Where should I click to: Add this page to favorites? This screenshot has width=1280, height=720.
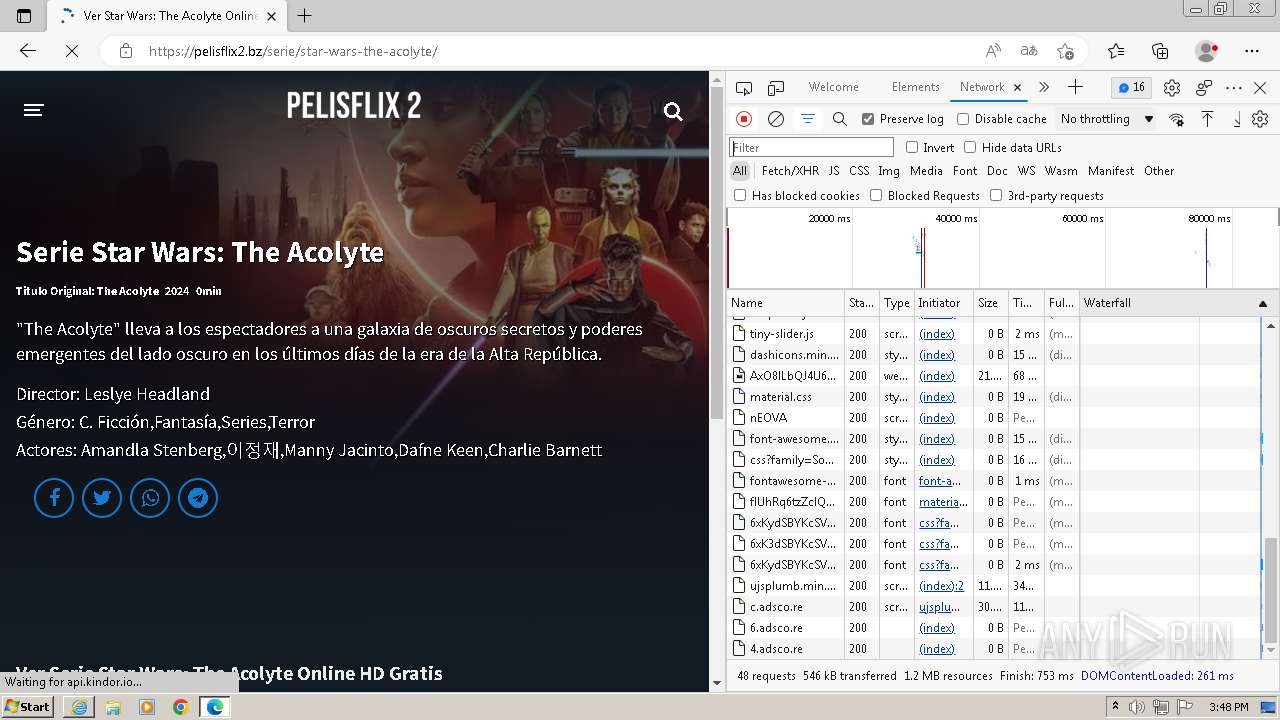pyautogui.click(x=1065, y=51)
